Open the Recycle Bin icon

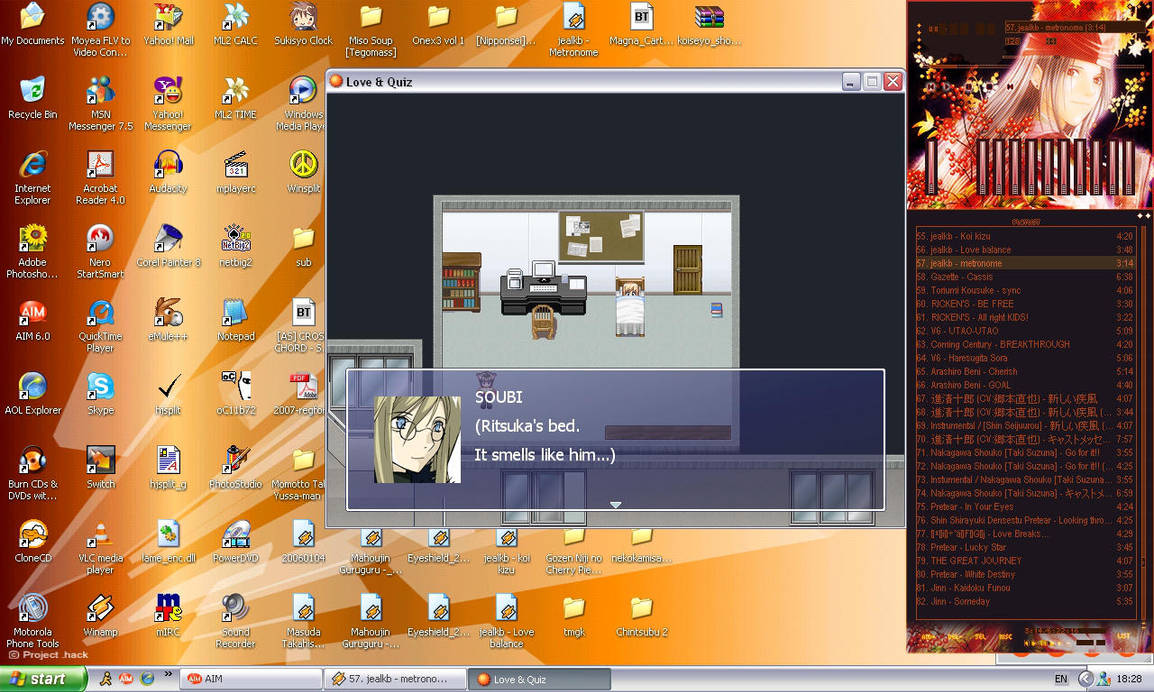click(32, 97)
